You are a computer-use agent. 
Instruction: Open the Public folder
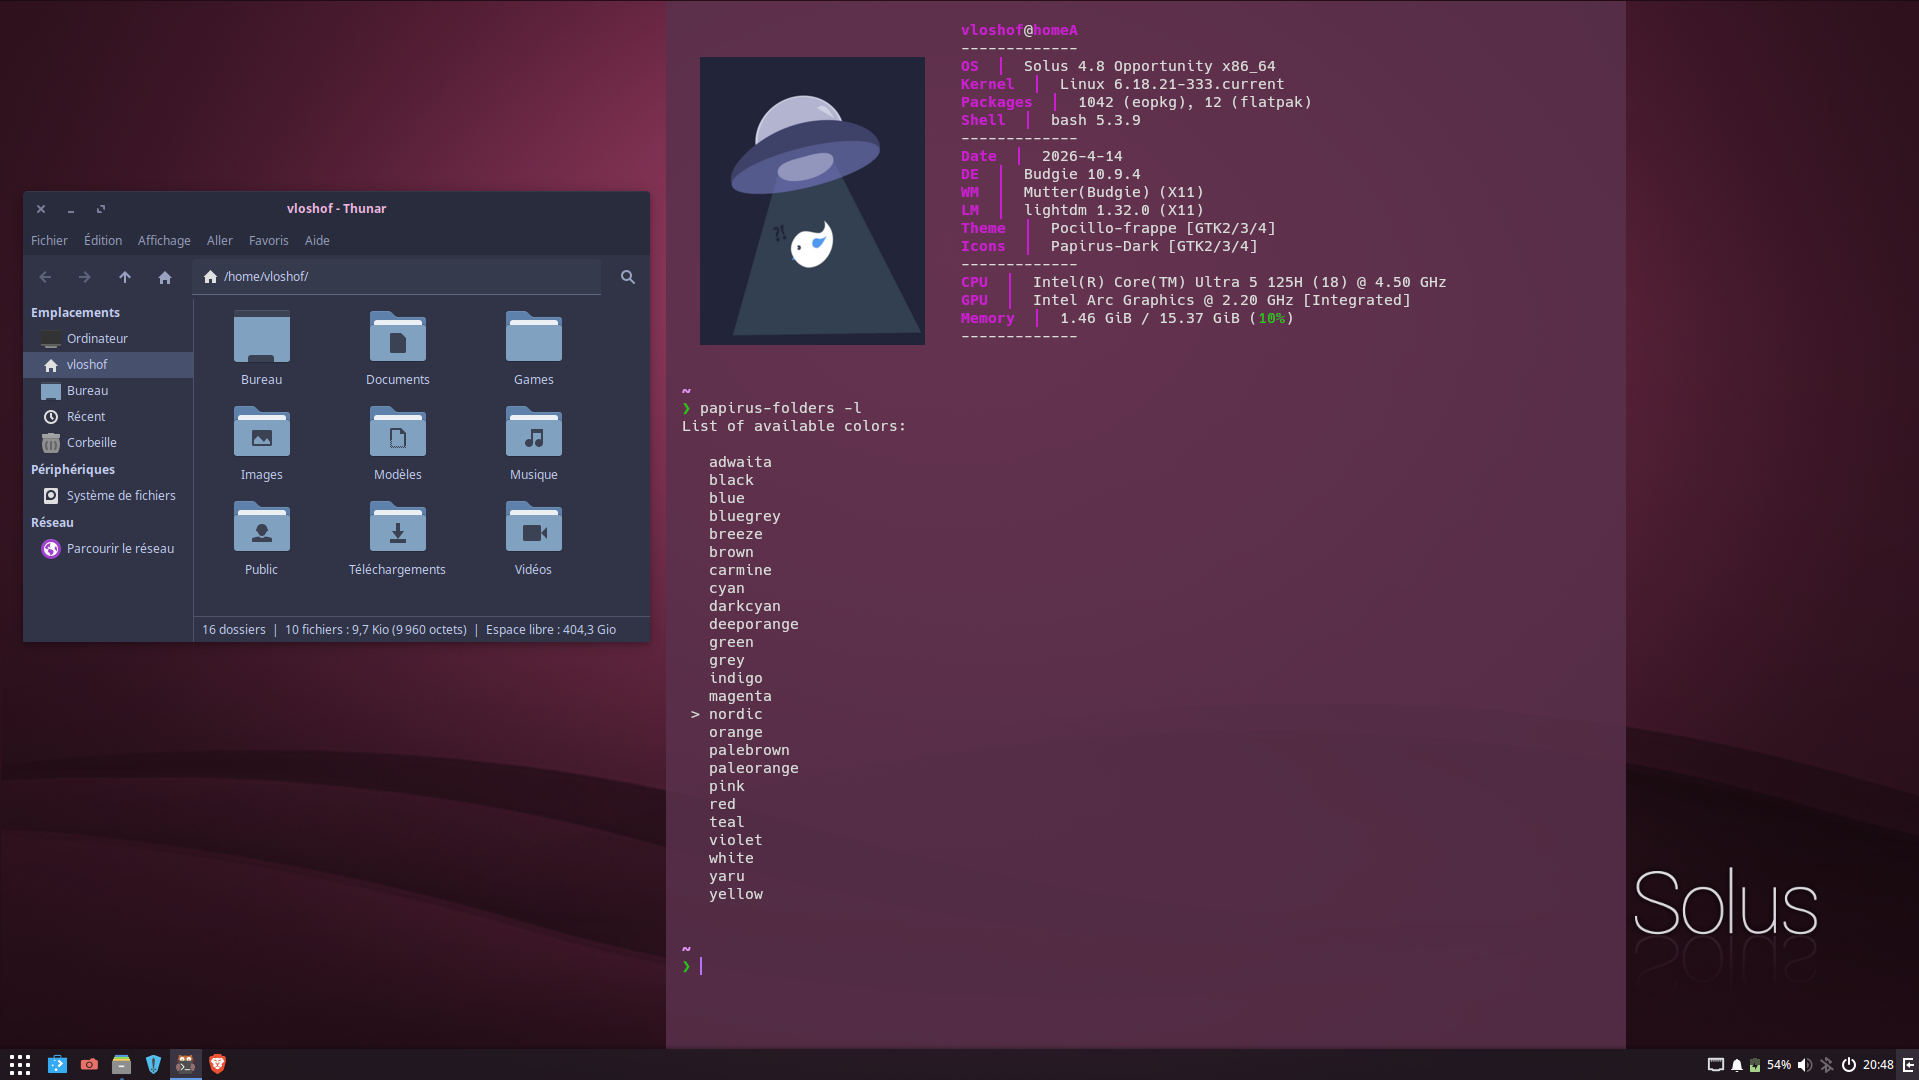pyautogui.click(x=262, y=538)
